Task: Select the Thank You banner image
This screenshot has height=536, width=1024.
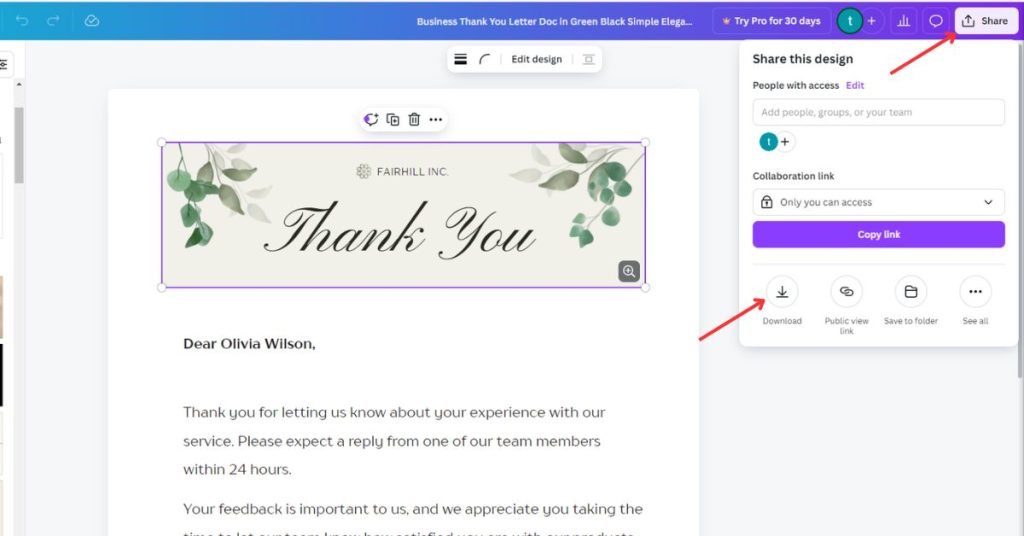Action: (x=404, y=215)
